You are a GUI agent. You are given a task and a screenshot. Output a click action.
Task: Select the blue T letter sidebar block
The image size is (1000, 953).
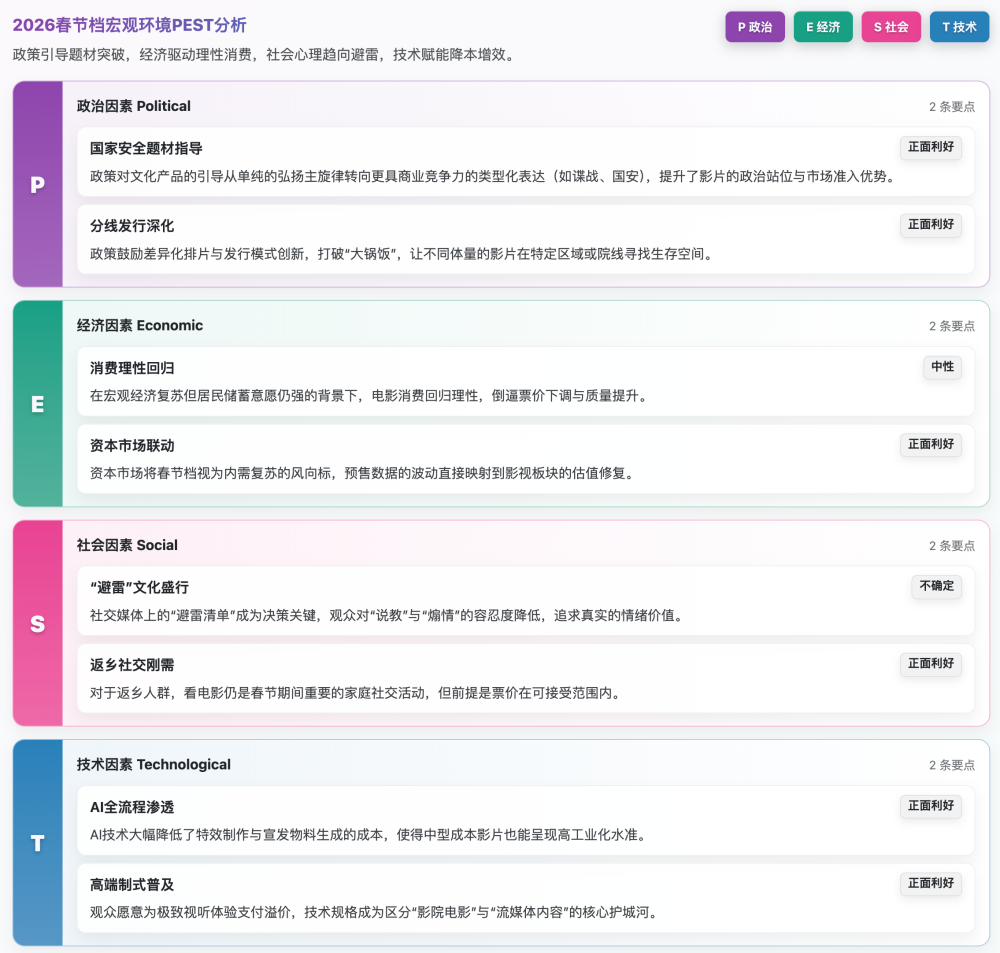point(38,843)
